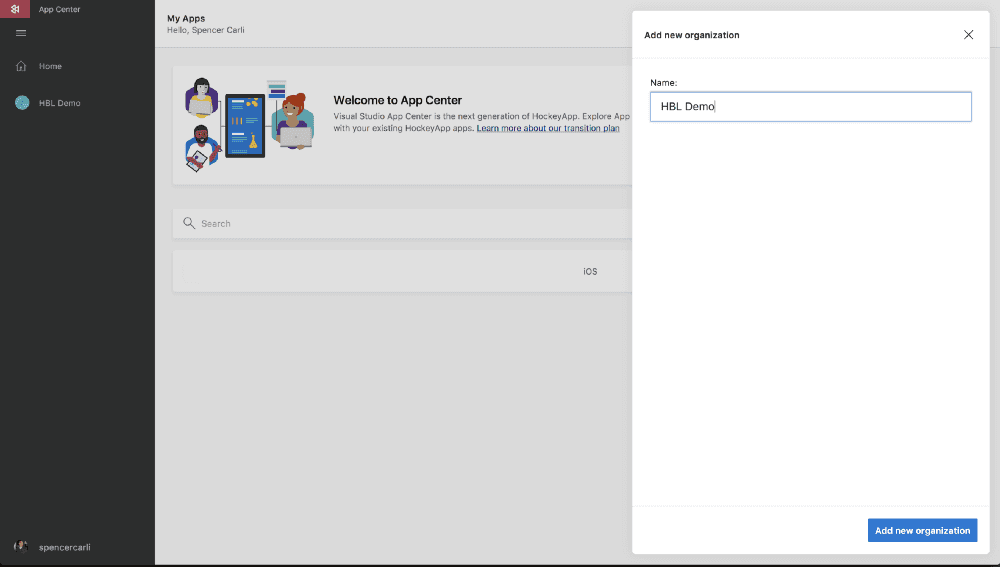The width and height of the screenshot is (1000, 567).
Task: Click the HBL Demo organization avatar
Action: click(22, 103)
